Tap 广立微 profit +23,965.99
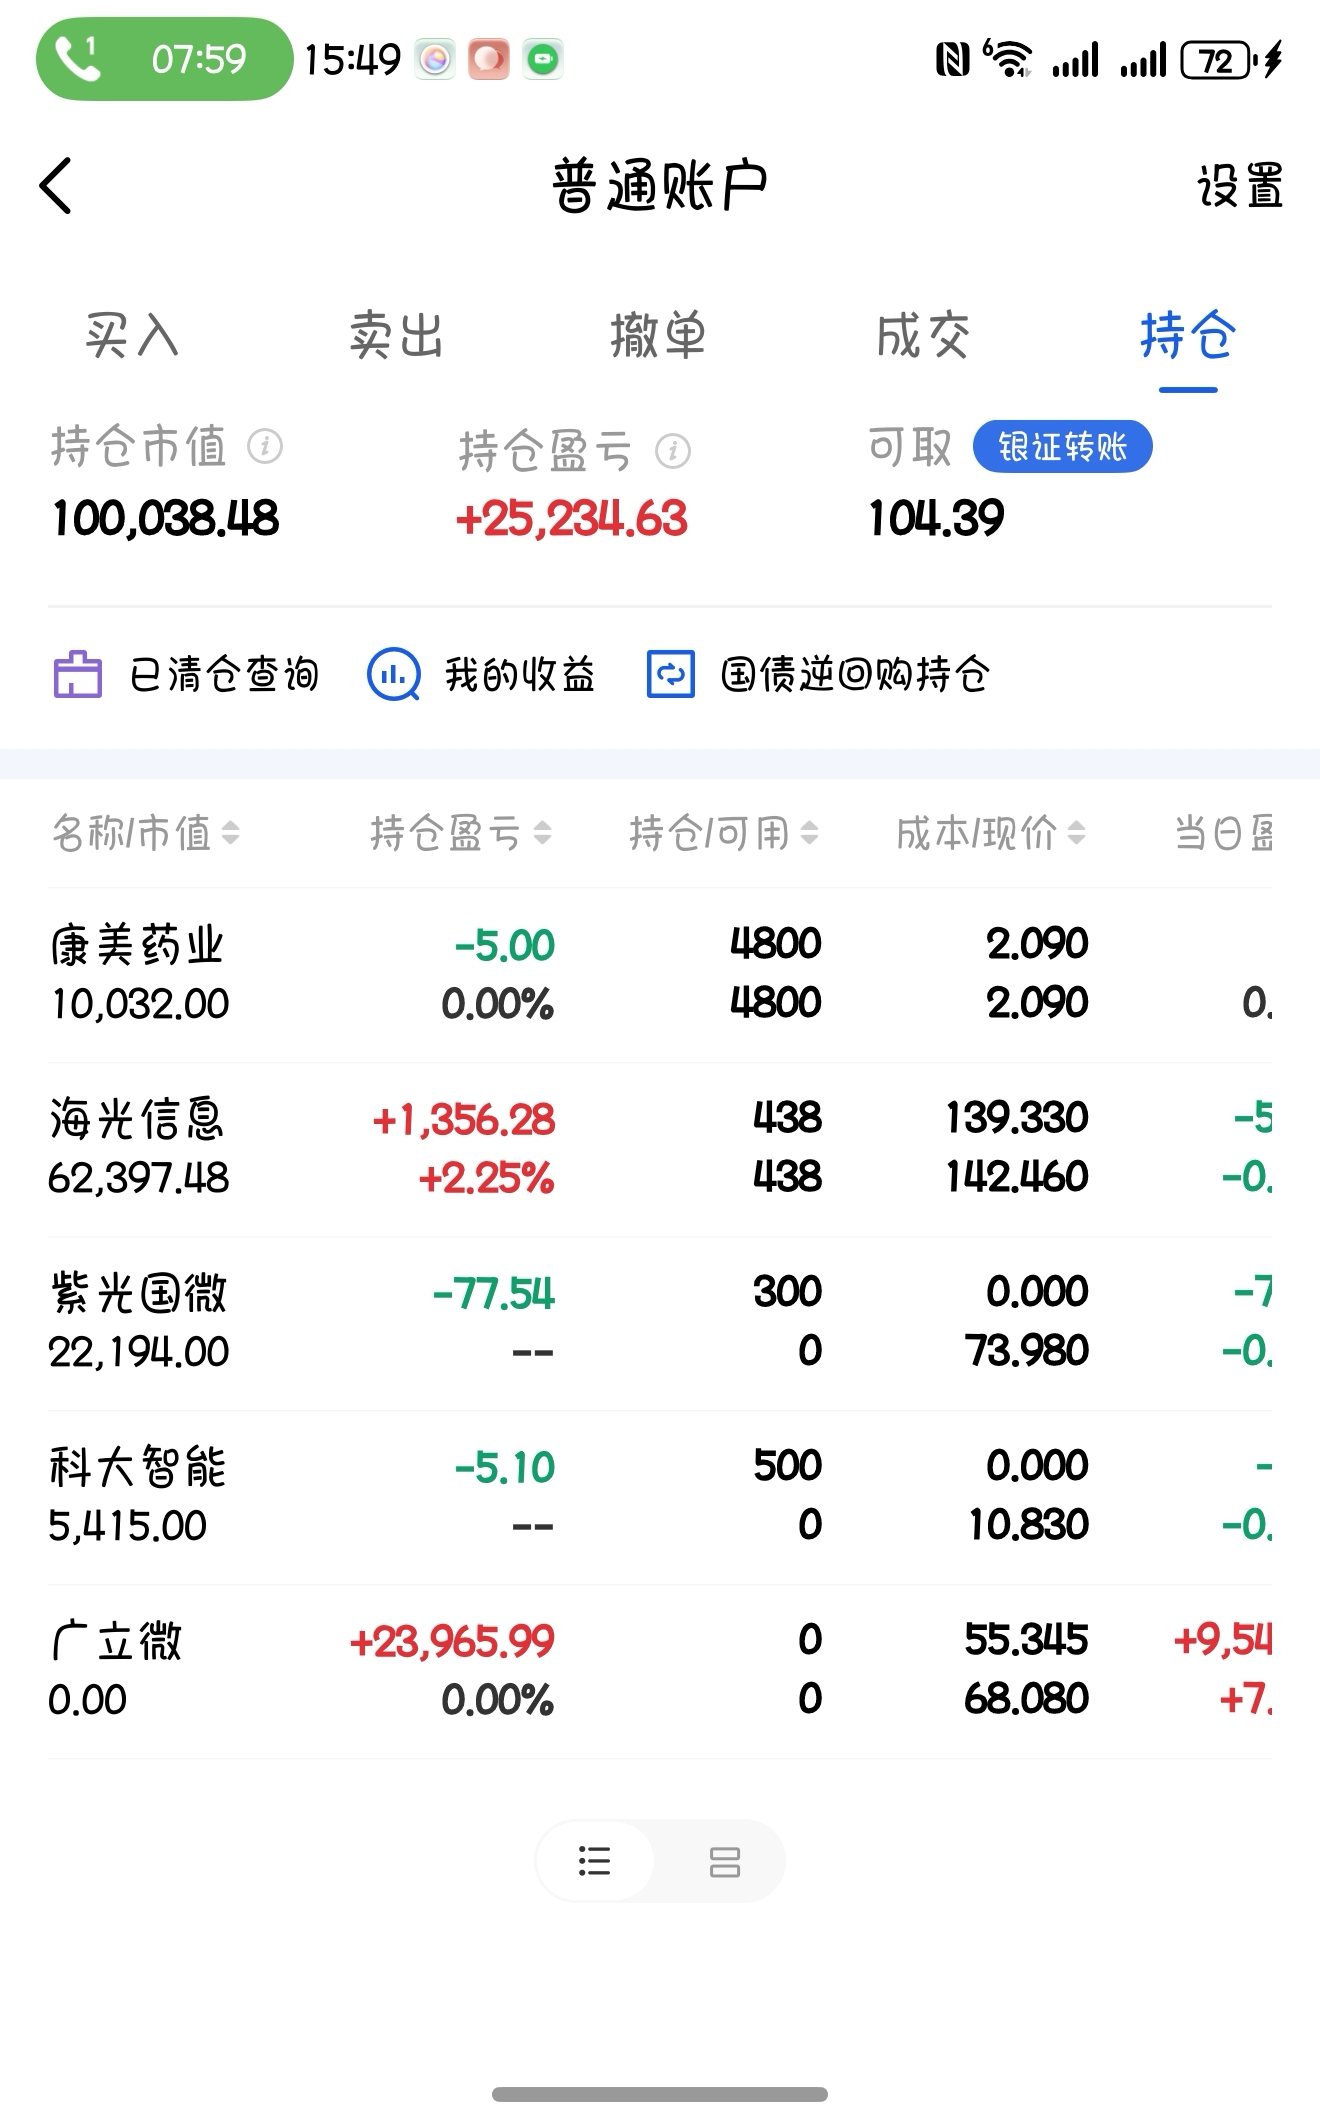The height and width of the screenshot is (2120, 1320). pyautogui.click(x=452, y=1642)
